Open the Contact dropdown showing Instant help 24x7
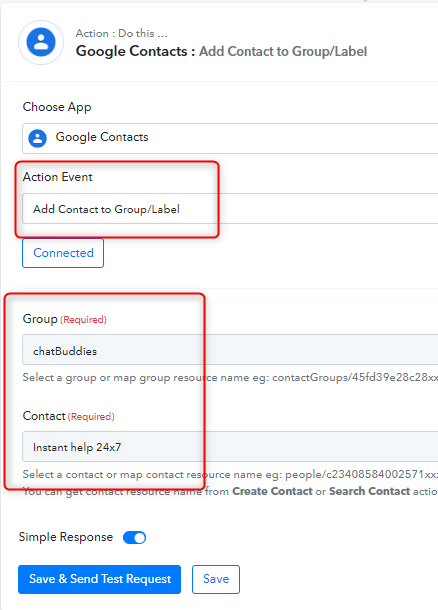The height and width of the screenshot is (610, 438). point(230,446)
